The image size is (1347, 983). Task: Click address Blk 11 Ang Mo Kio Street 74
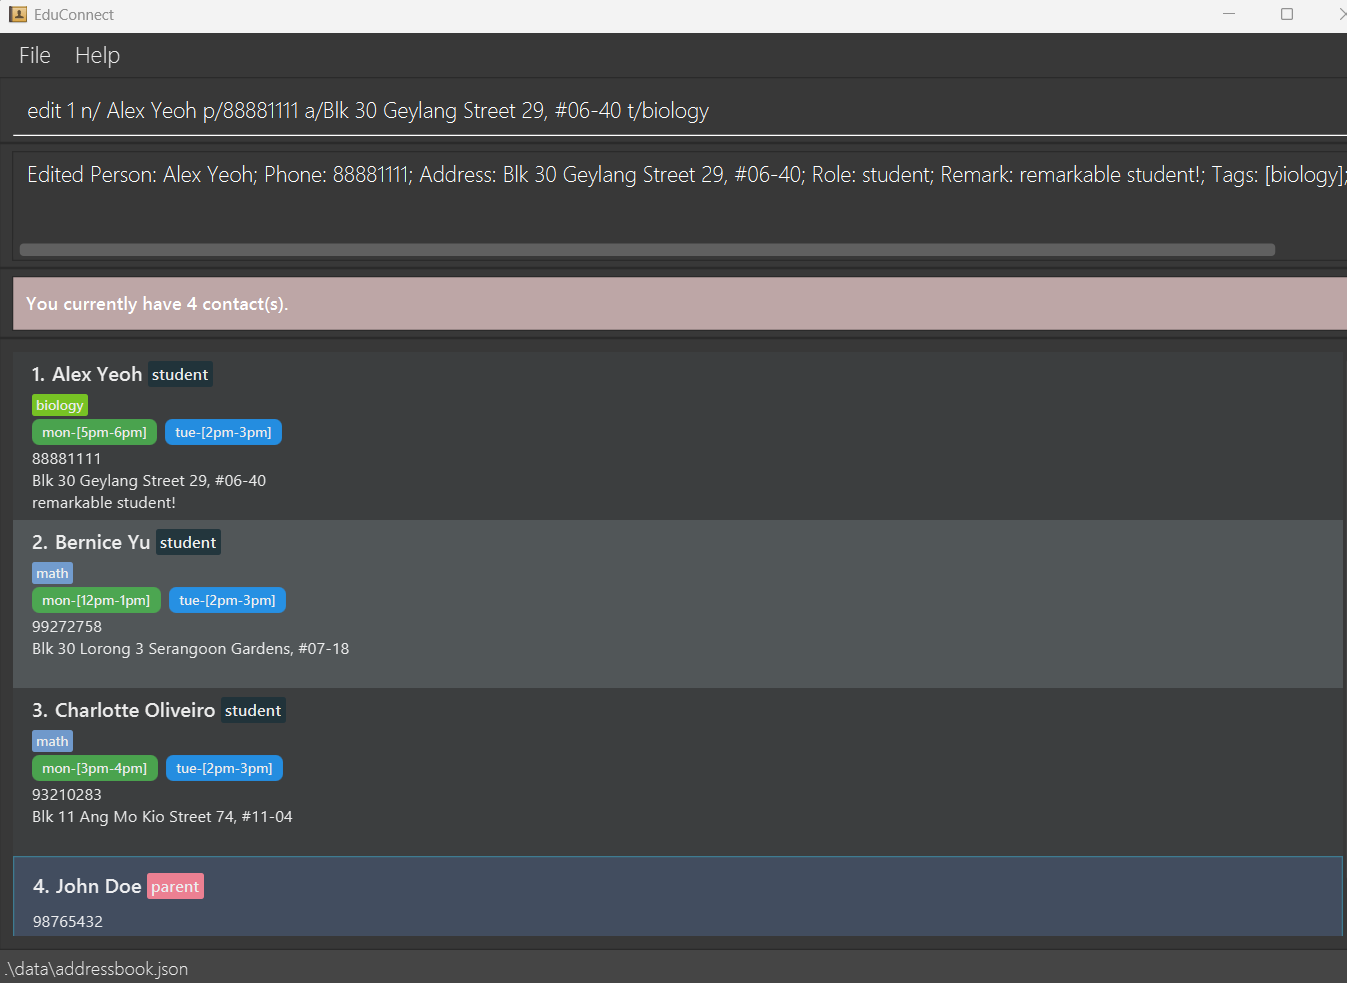coord(162,817)
